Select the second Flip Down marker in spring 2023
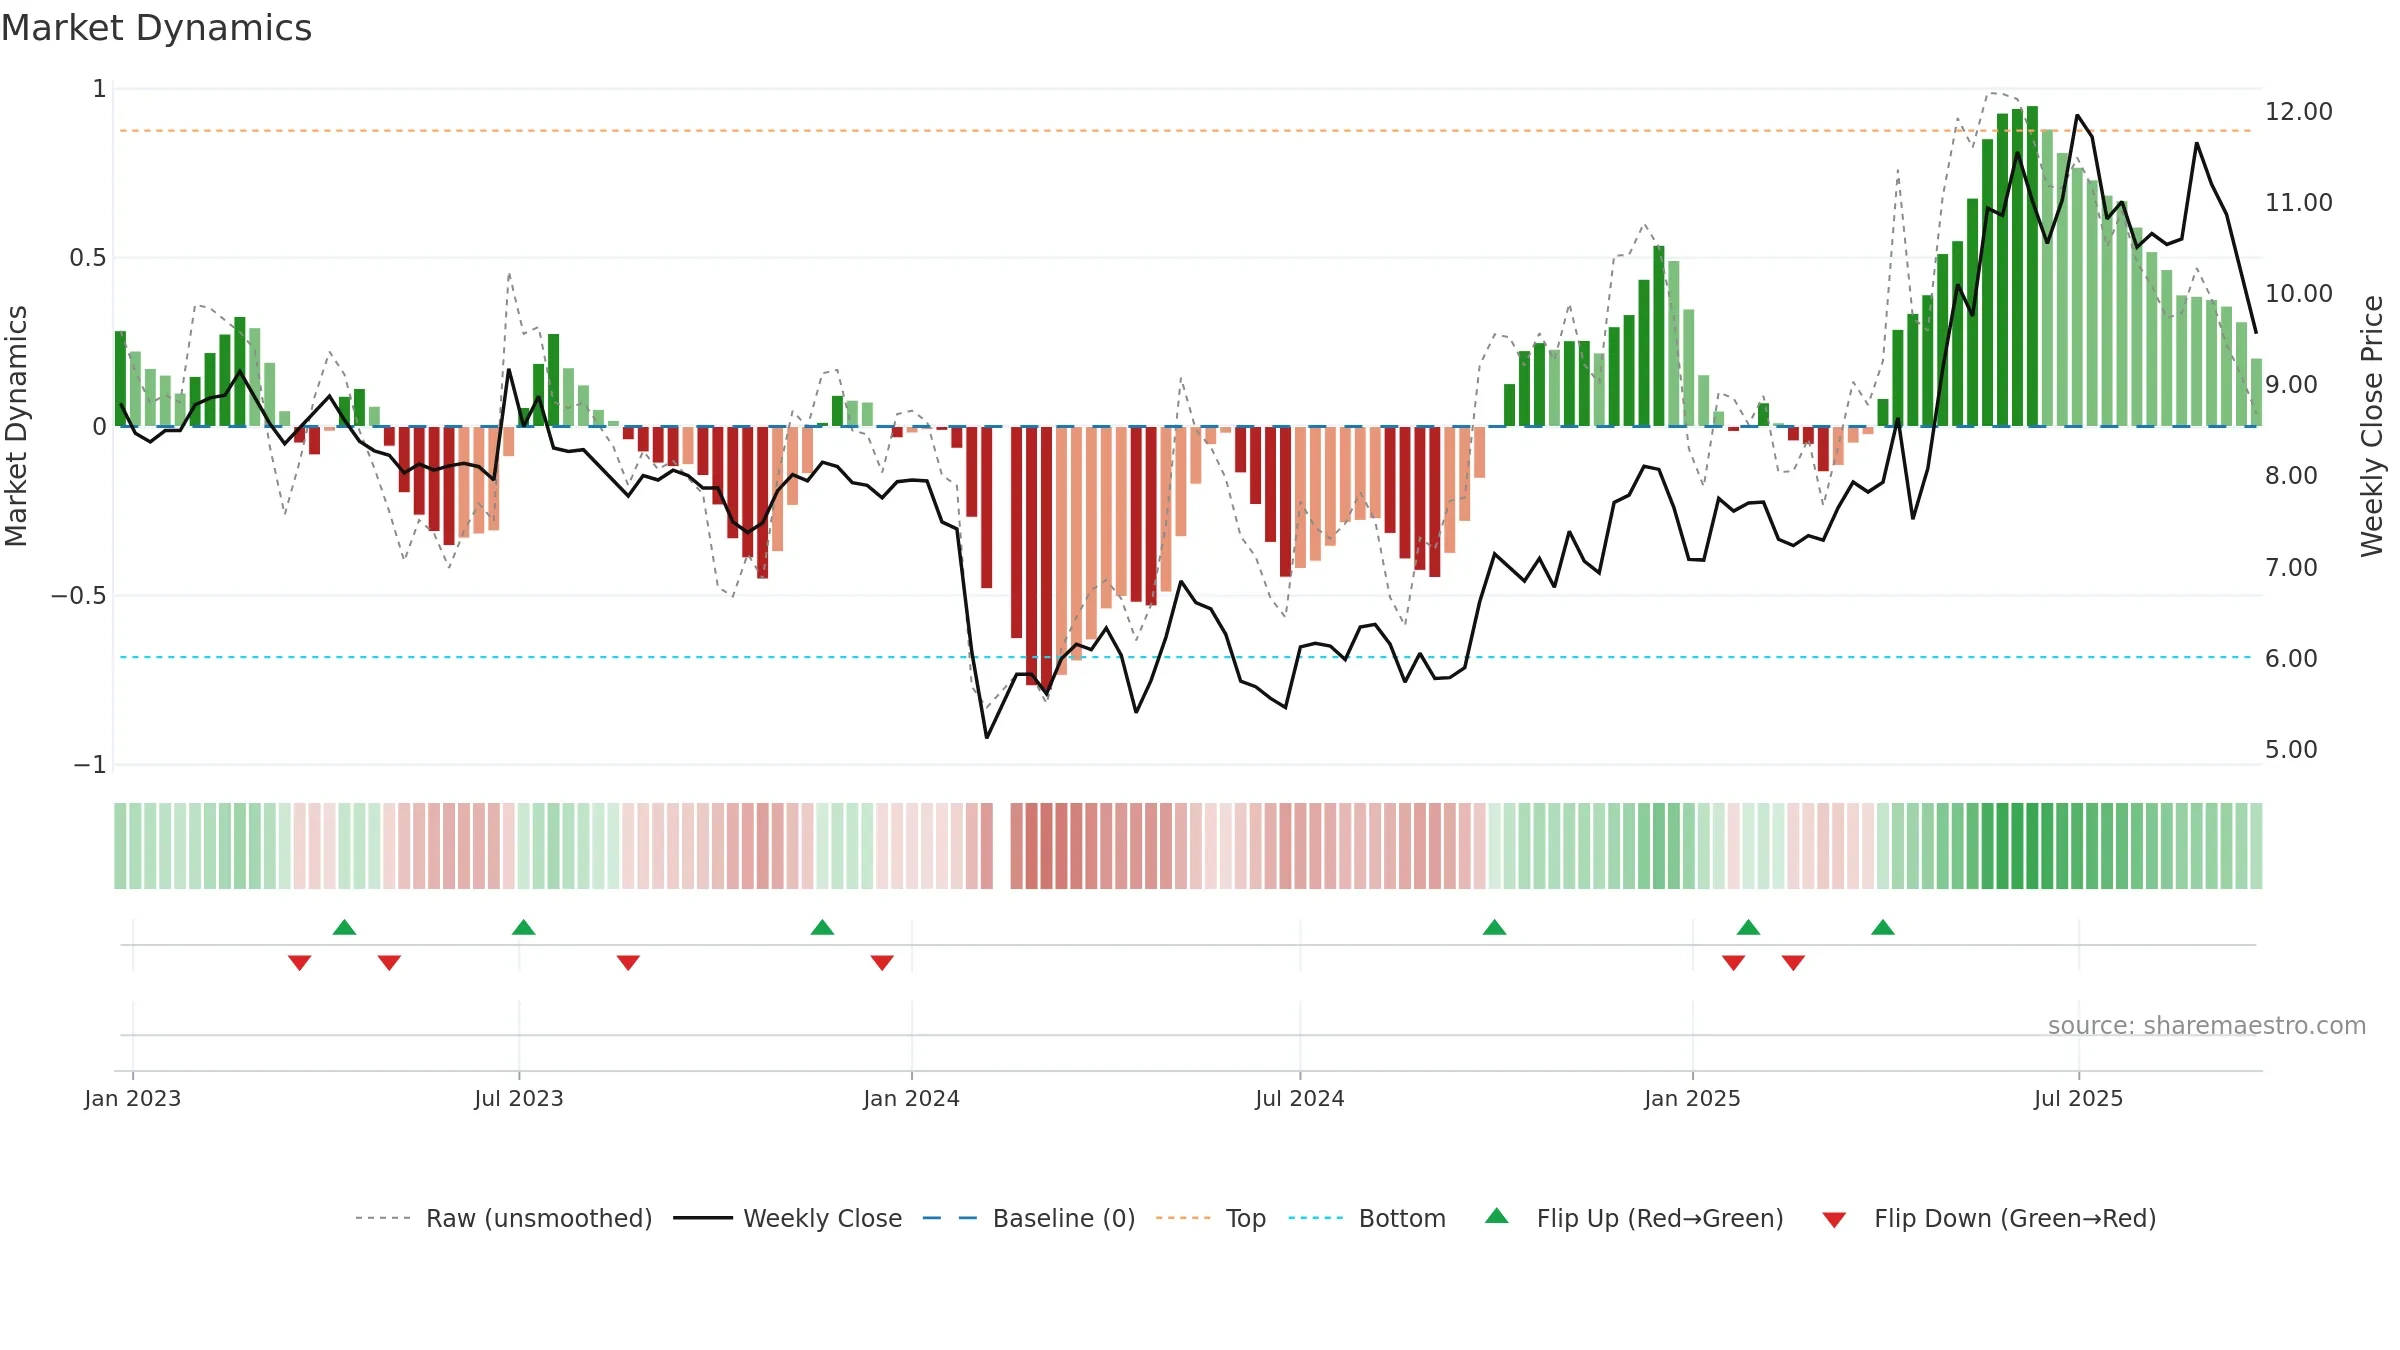 click(x=389, y=963)
